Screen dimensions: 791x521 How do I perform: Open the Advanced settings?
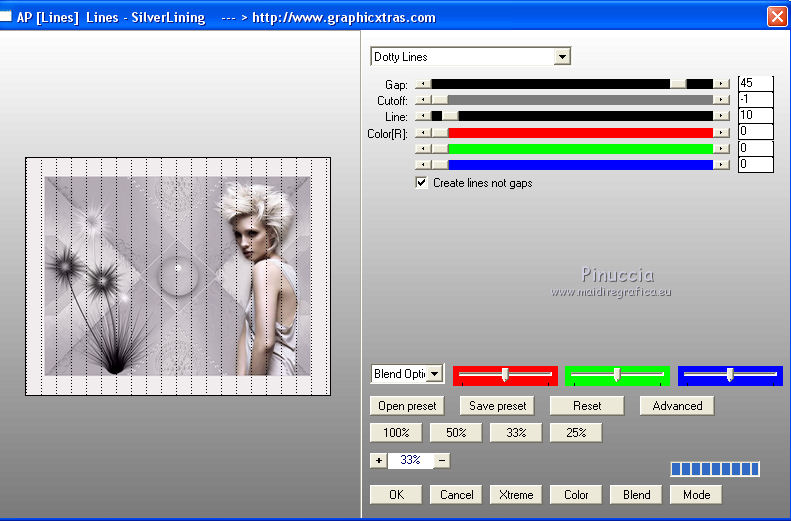click(677, 406)
